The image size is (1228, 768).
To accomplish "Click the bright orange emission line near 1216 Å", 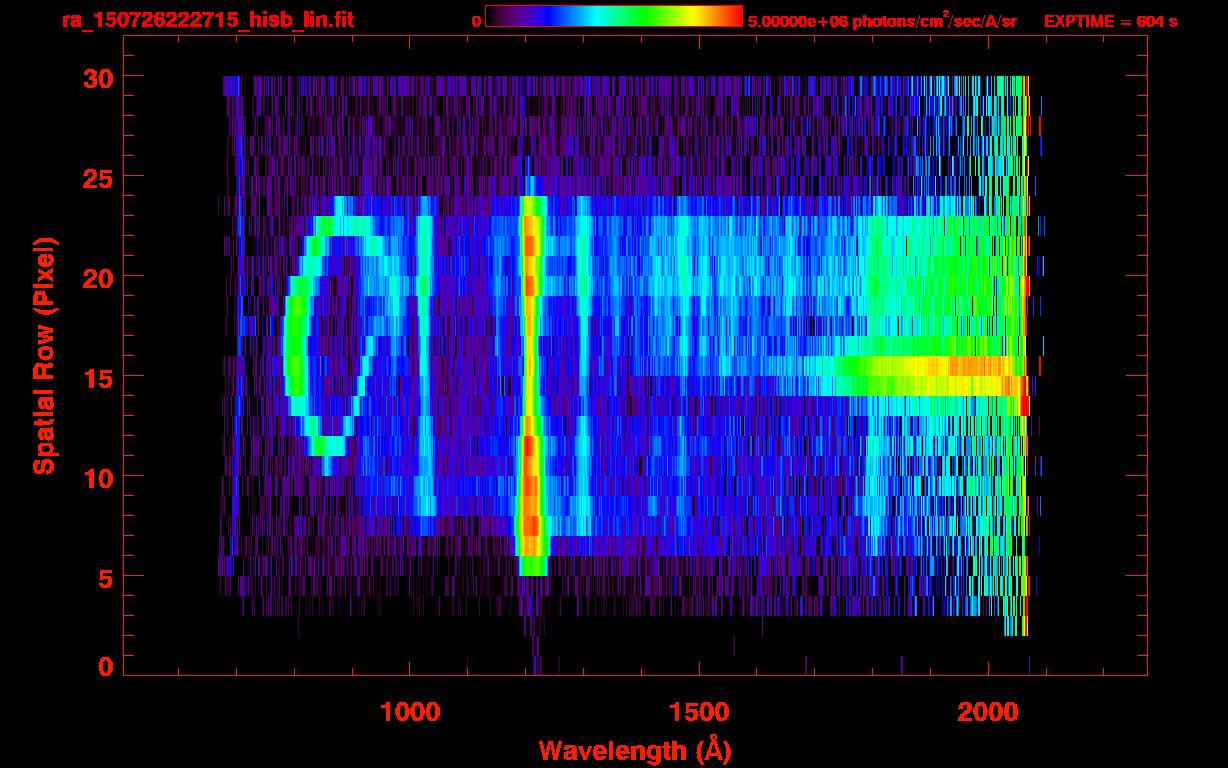I will (x=532, y=380).
